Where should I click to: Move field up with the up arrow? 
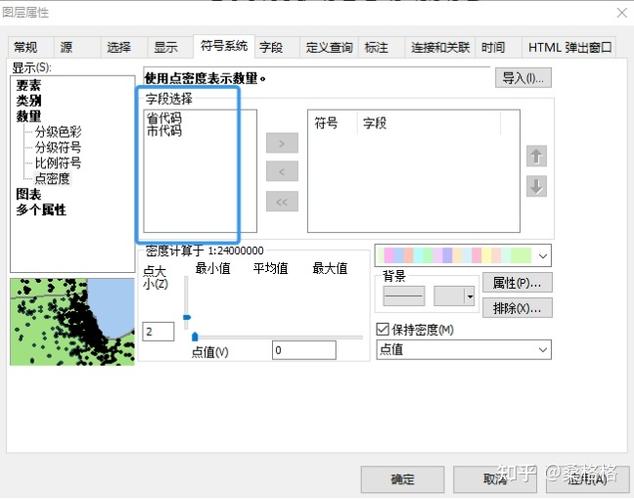coord(536,156)
